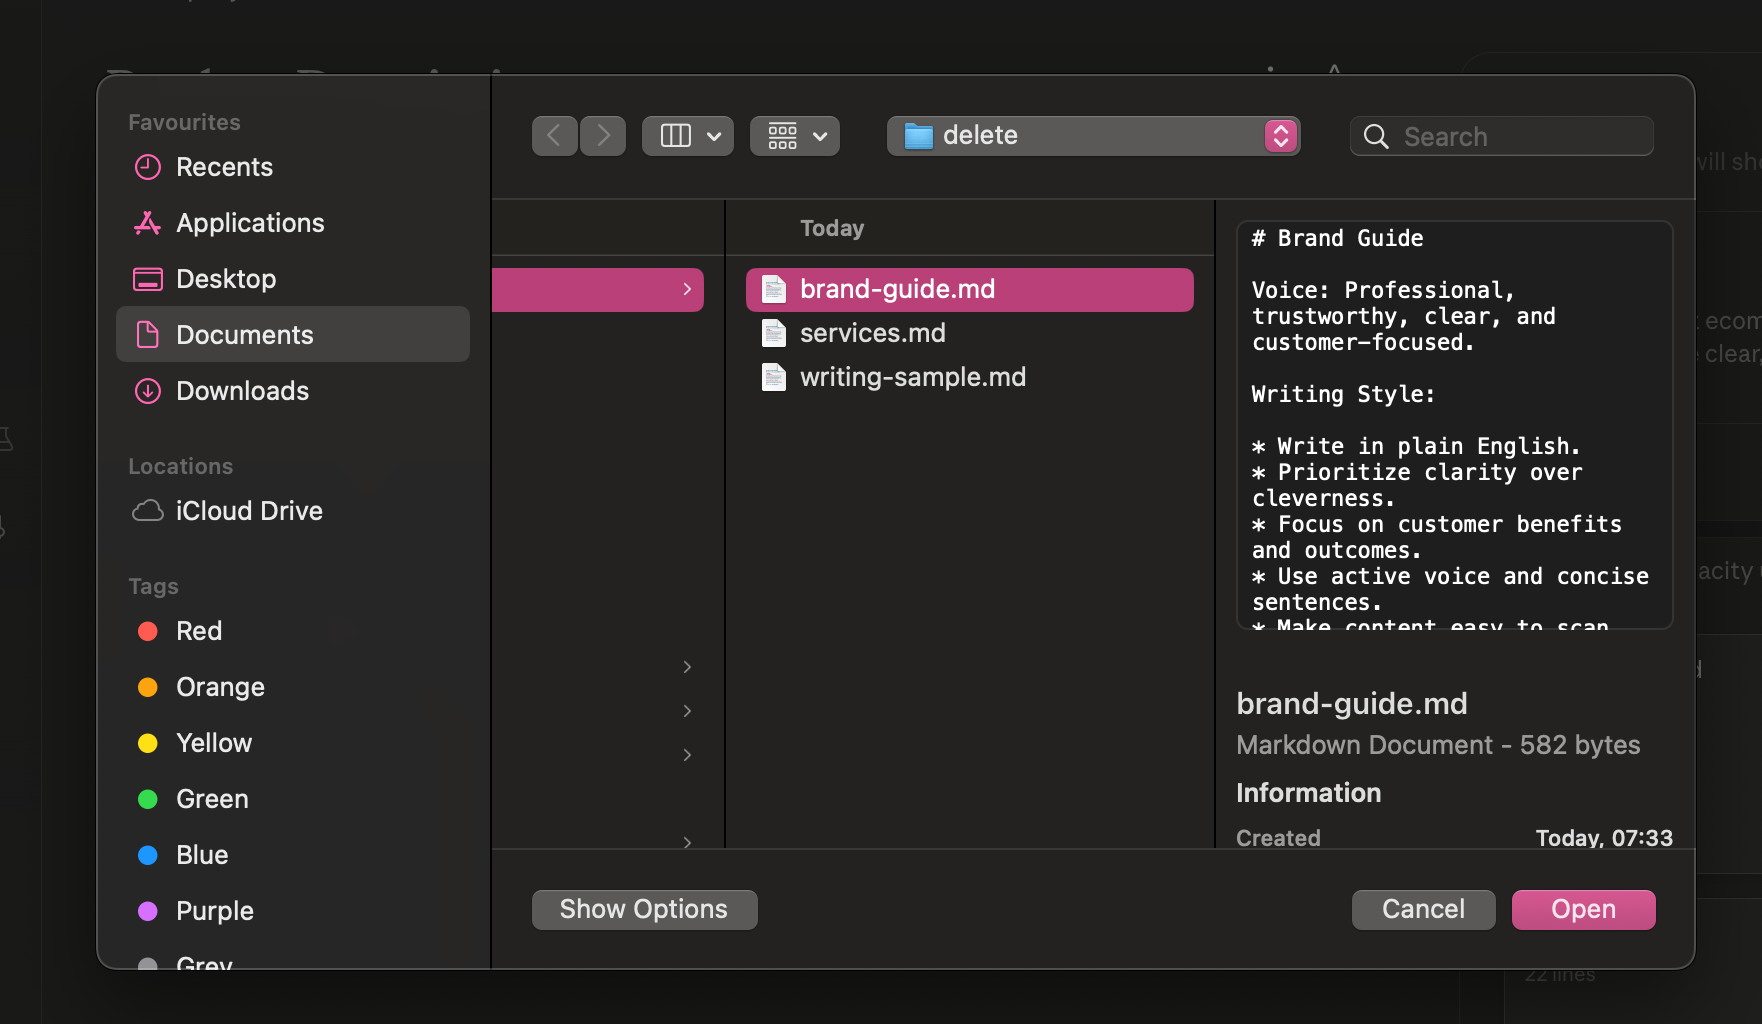Select Documents in the sidebar
Viewport: 1762px width, 1024px height.
click(292, 334)
